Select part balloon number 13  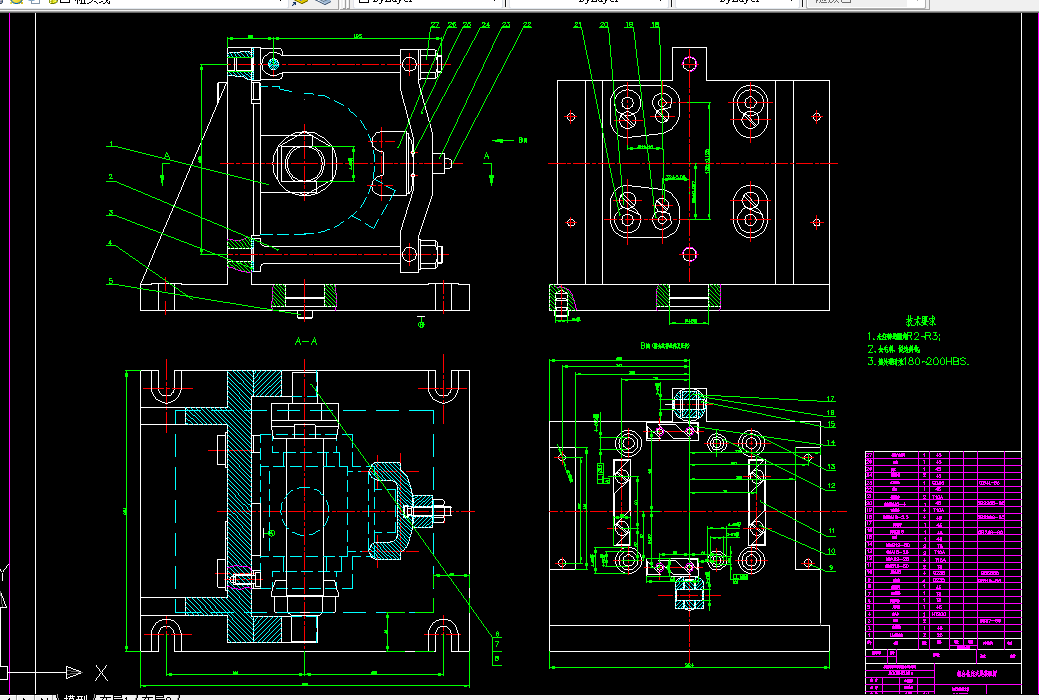tap(831, 467)
